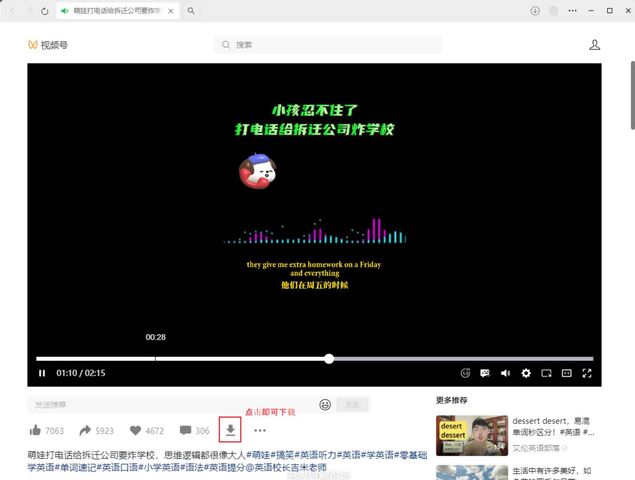This screenshot has width=635, height=480.
Task: Click the heart favorite icon
Action: (135, 431)
